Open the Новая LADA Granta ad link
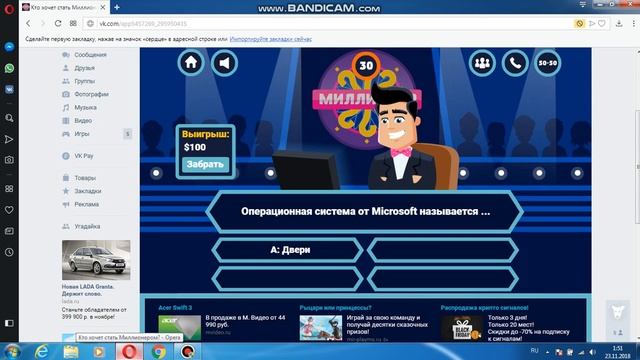This screenshot has width=640, height=360. tap(88, 290)
